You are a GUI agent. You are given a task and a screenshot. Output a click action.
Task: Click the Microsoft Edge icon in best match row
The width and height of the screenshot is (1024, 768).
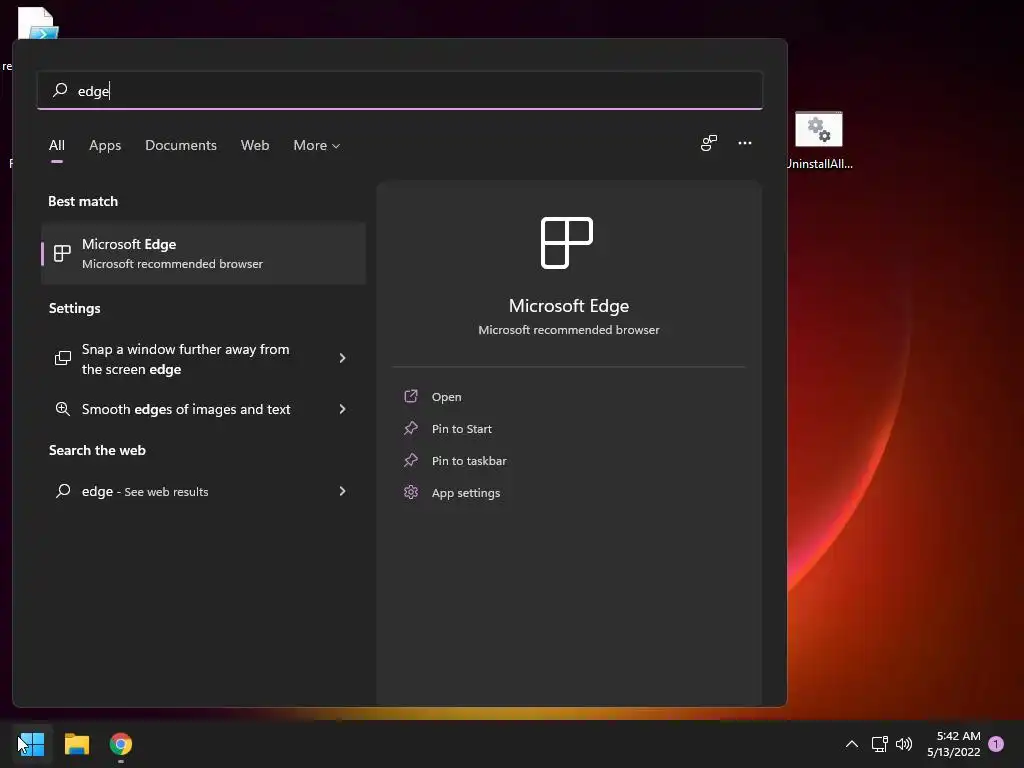pos(62,253)
